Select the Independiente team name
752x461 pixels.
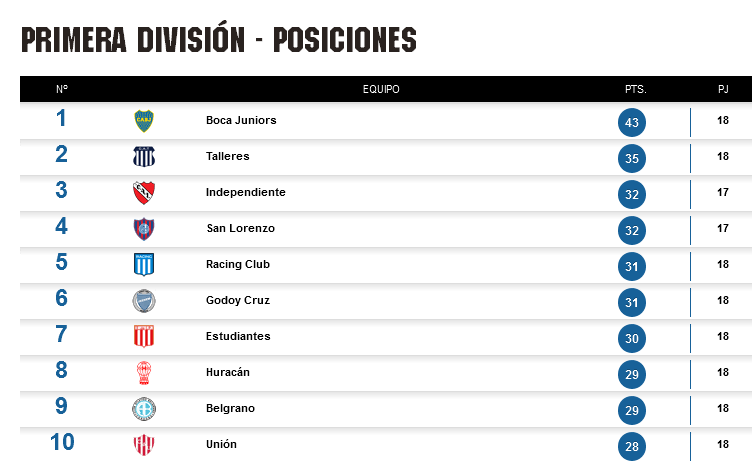(x=246, y=192)
